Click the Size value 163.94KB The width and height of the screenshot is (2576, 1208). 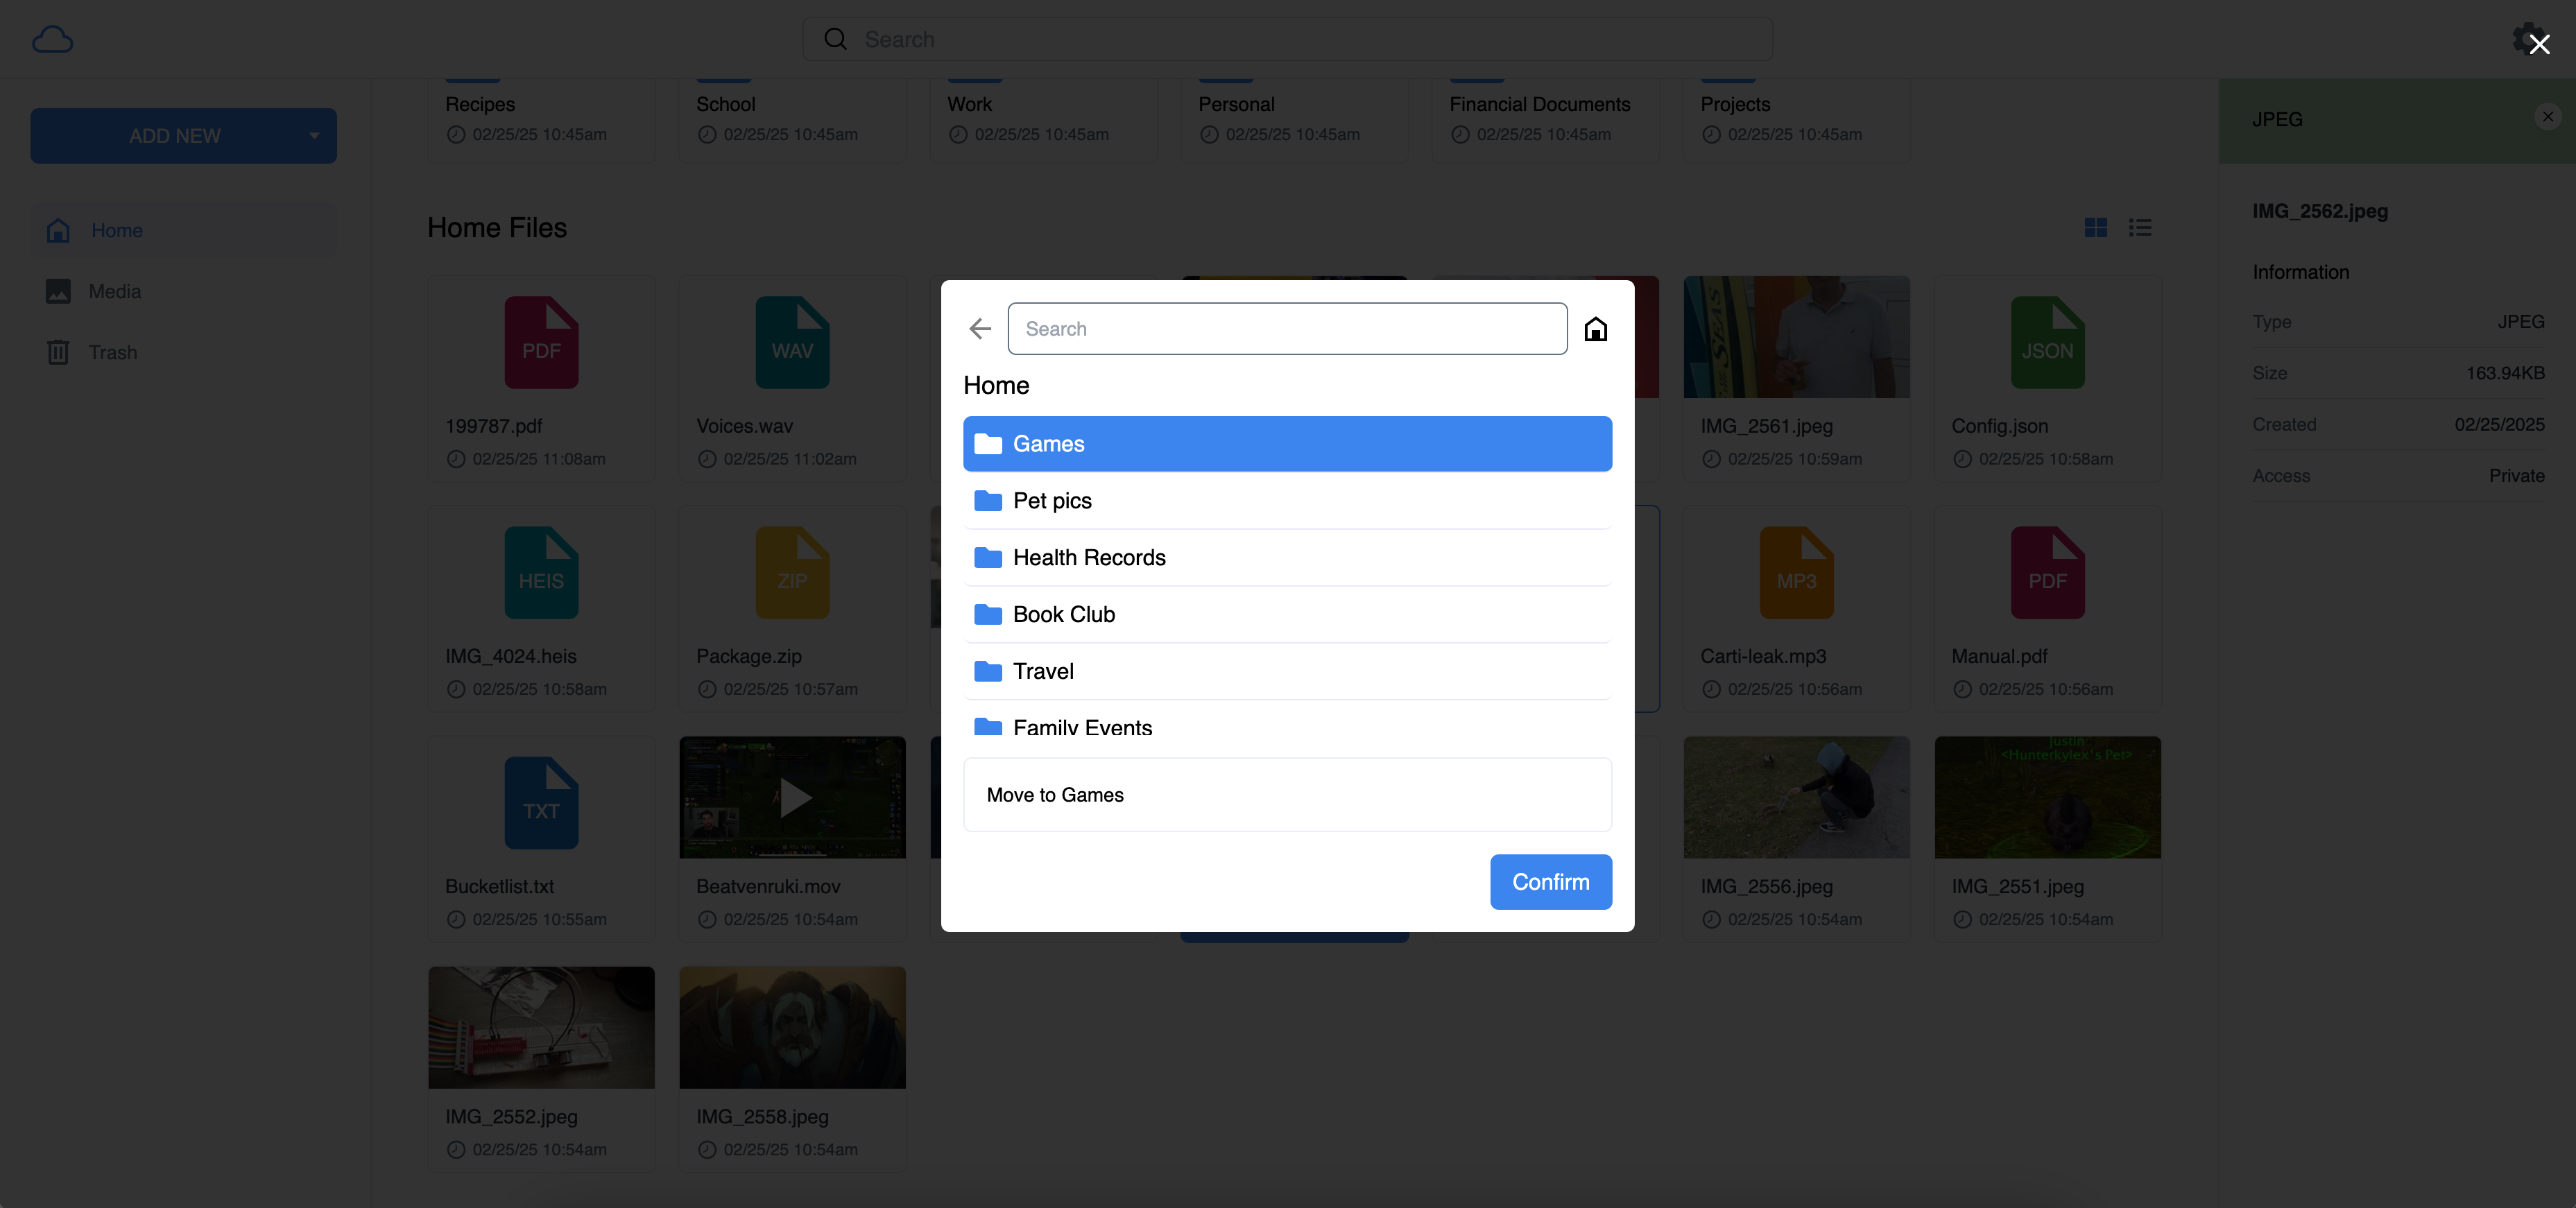[2504, 374]
